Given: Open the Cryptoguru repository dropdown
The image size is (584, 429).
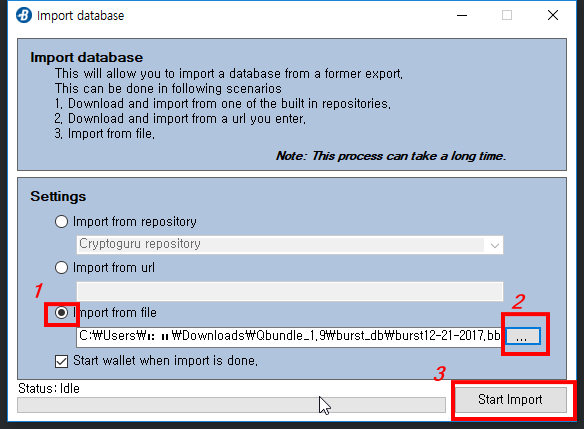Looking at the screenshot, I should (290, 245).
